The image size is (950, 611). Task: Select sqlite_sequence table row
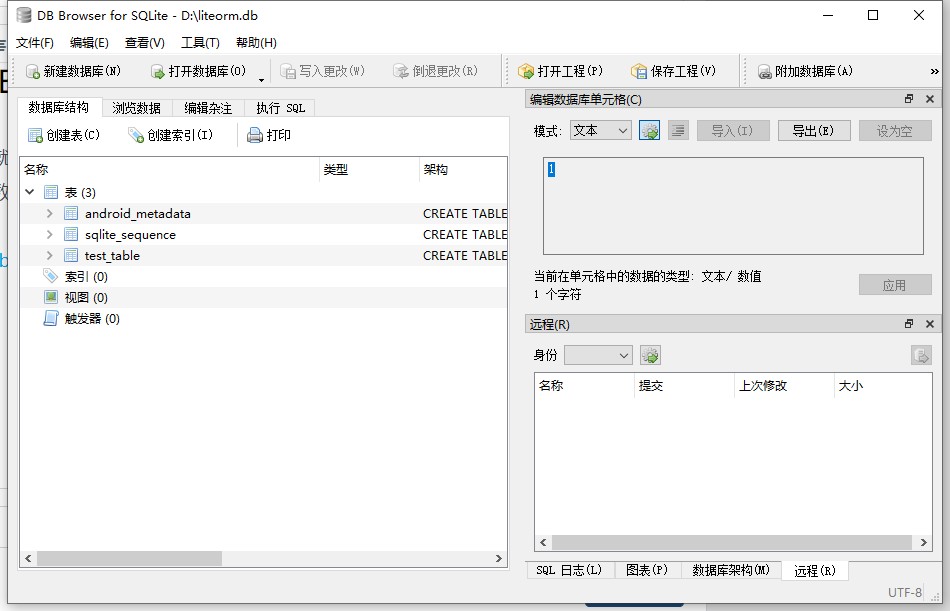pyautogui.click(x=264, y=235)
